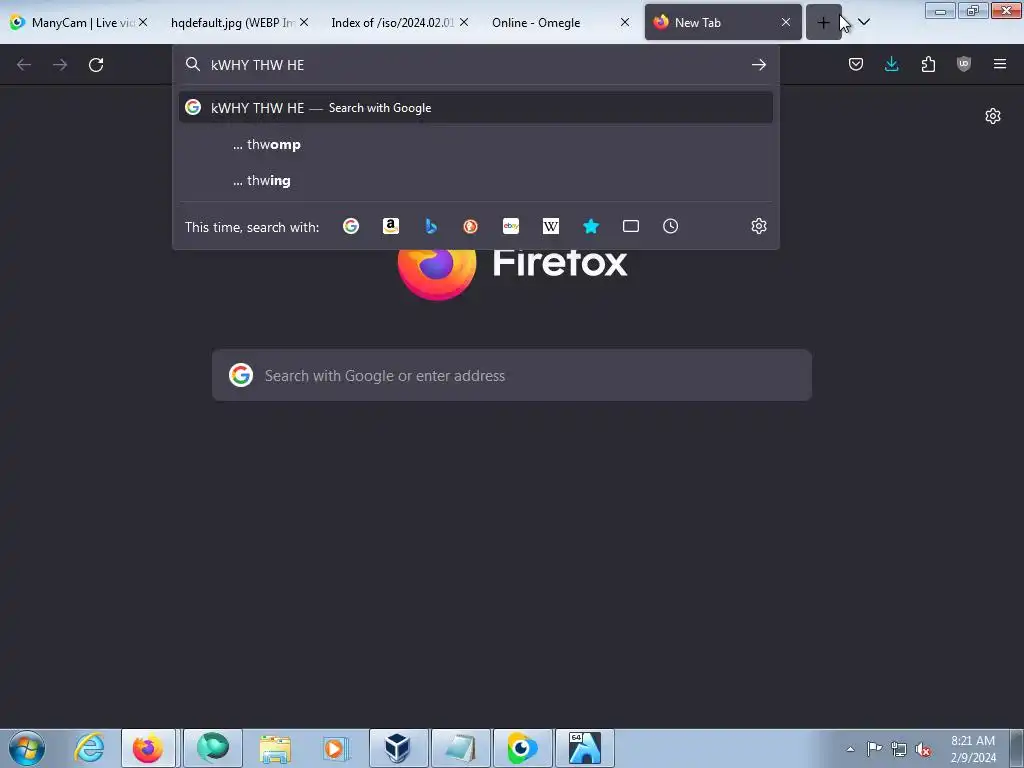1024x768 pixels.
Task: Select 'kWHY THW HE — Search with Google' result
Action: tap(475, 108)
